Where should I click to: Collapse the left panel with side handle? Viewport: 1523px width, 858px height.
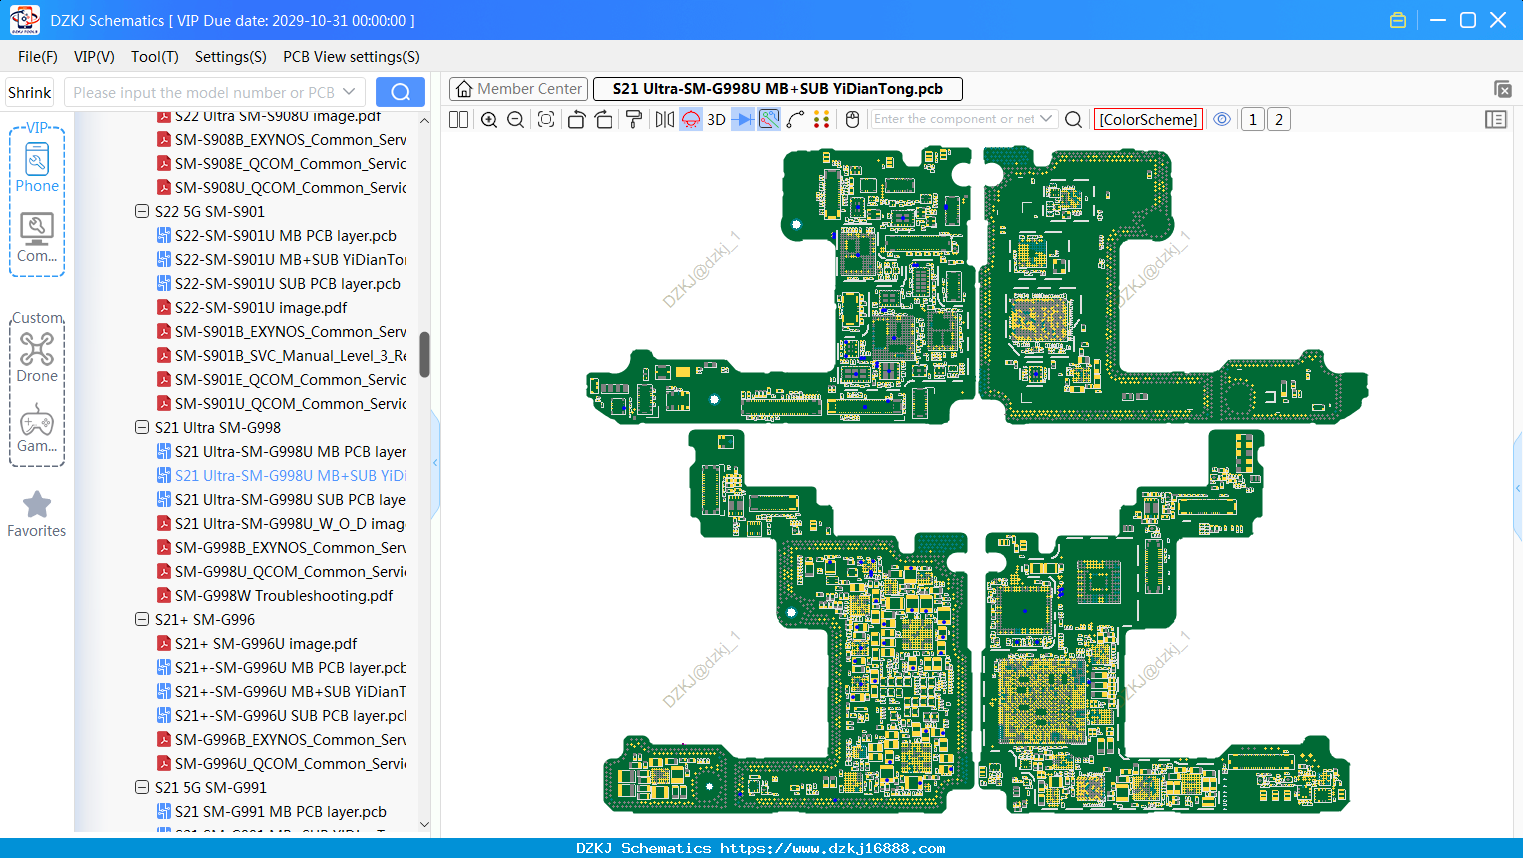pos(435,463)
